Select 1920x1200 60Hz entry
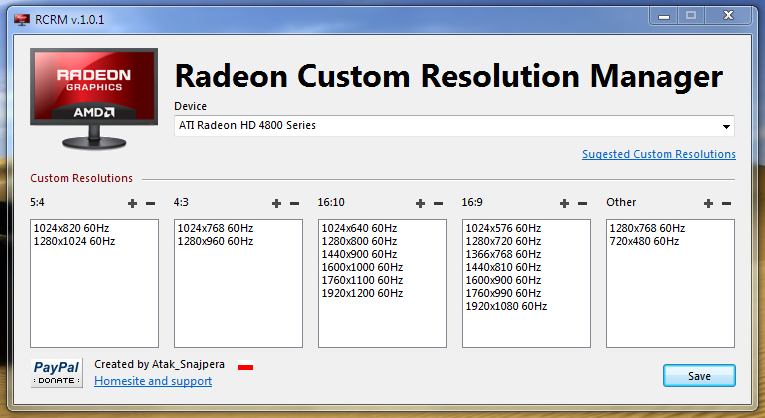Viewport: 765px width, 418px height. tap(362, 293)
